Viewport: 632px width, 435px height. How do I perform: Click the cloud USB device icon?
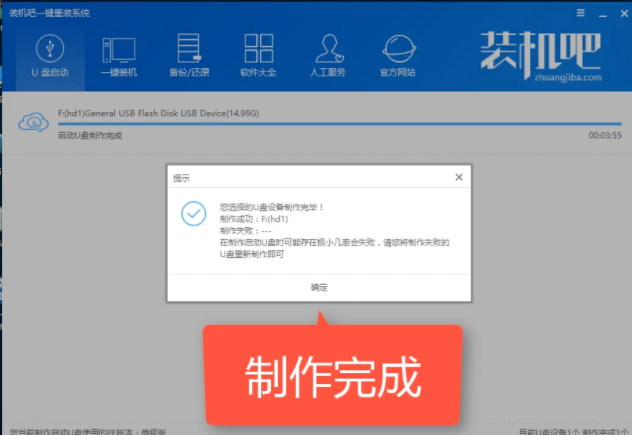33,121
